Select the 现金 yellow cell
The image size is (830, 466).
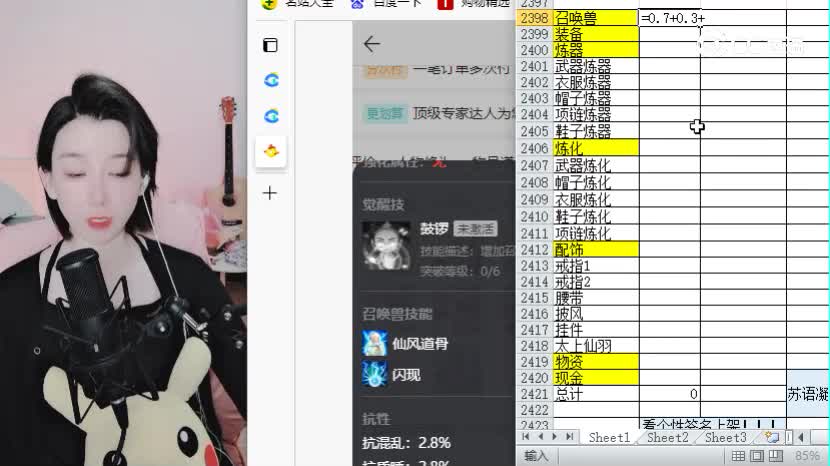(x=596, y=378)
